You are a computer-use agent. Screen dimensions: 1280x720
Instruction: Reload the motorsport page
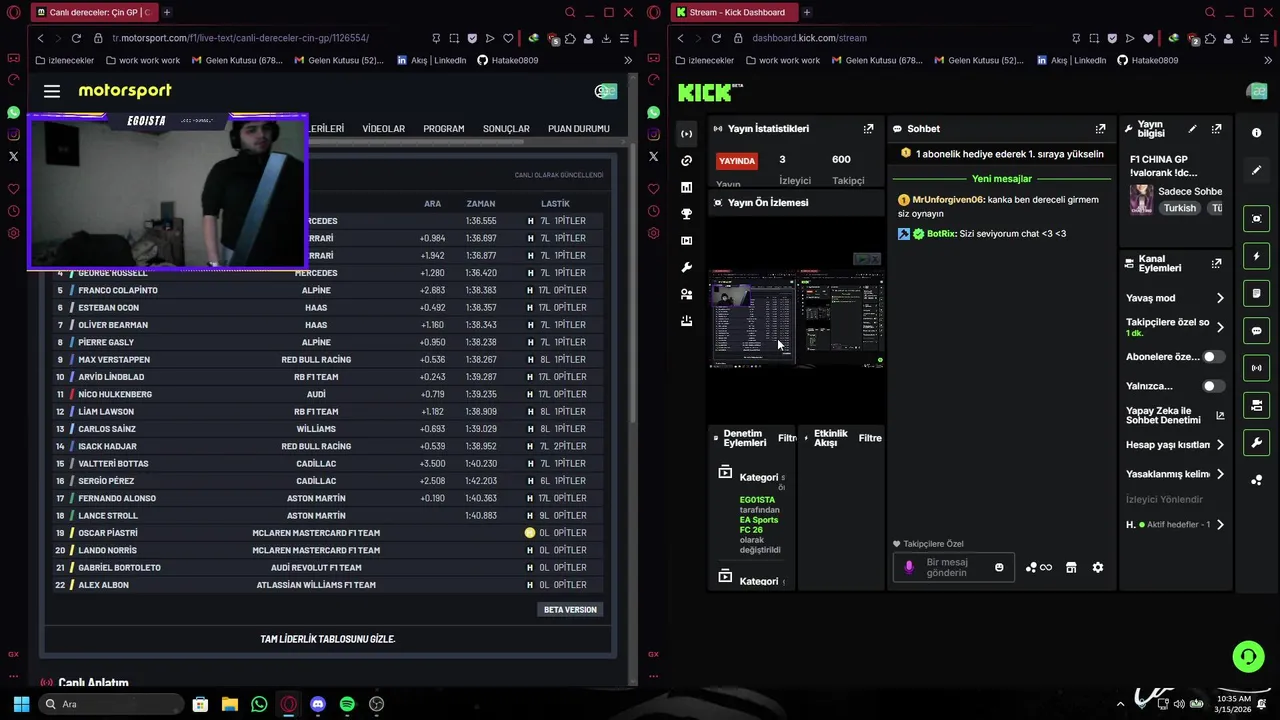[x=76, y=38]
